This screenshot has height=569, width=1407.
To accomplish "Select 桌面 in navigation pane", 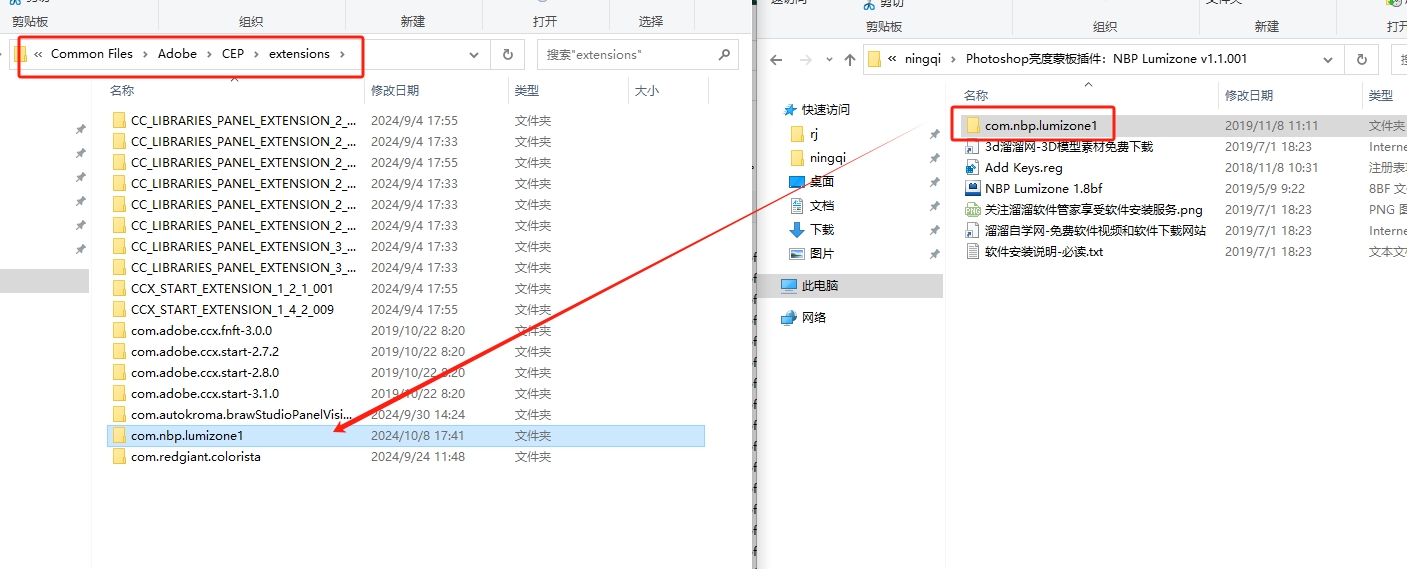I will point(822,181).
